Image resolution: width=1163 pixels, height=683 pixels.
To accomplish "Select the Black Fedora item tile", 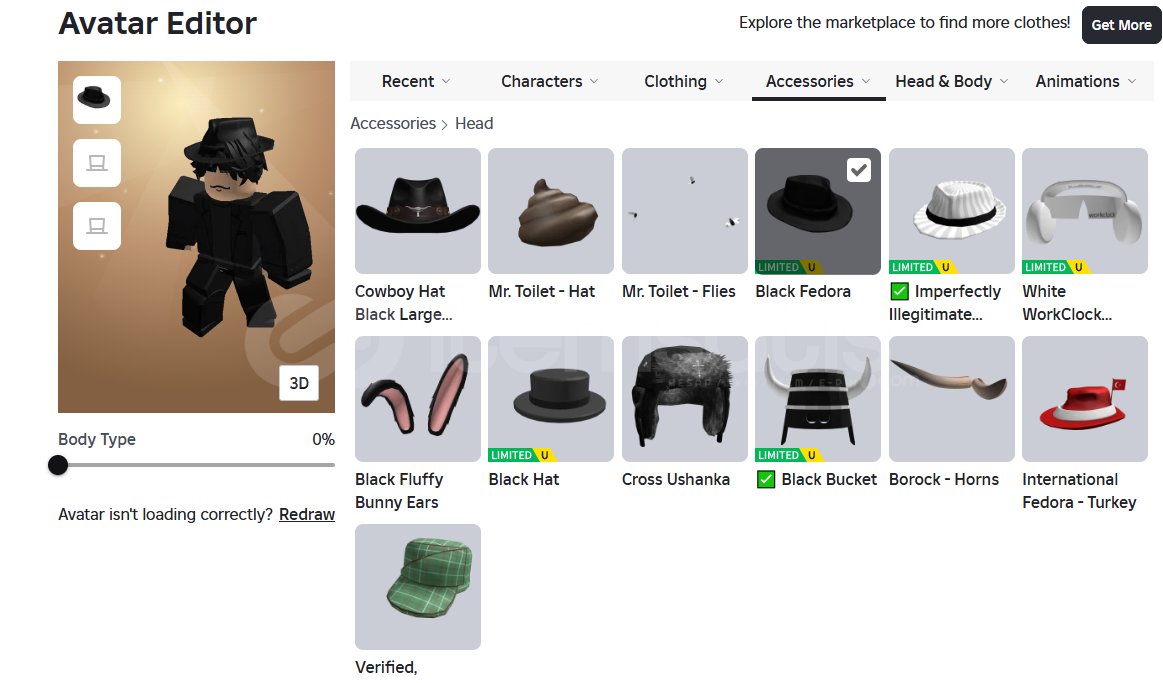I will point(818,211).
